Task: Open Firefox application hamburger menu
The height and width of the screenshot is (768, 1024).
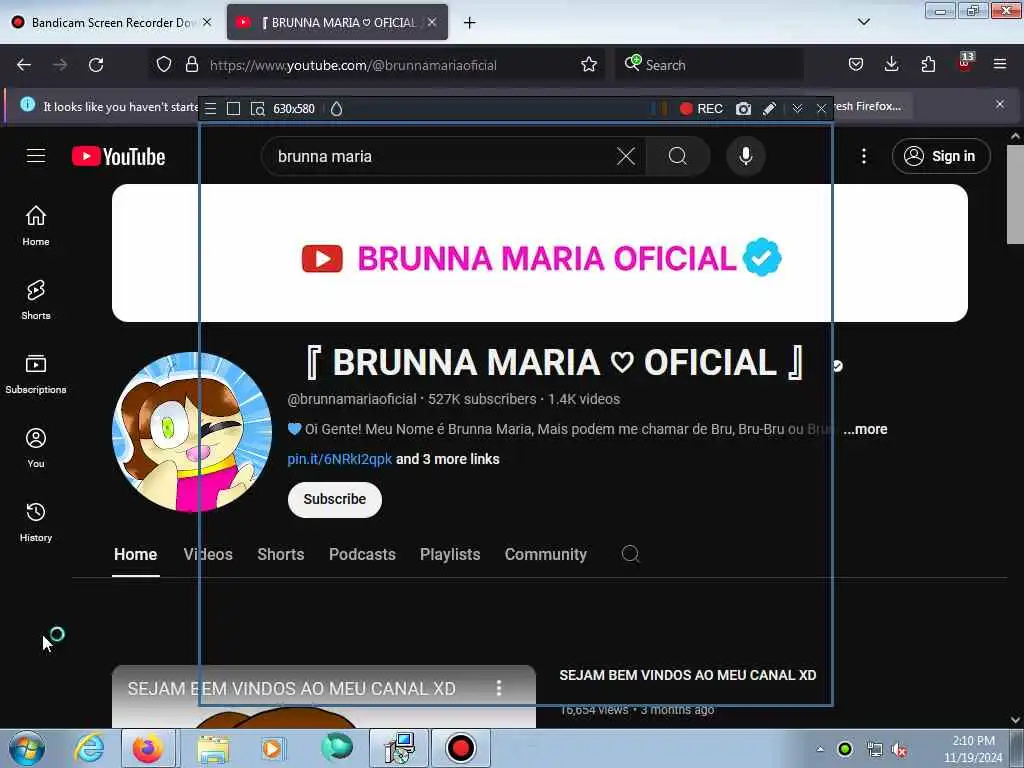Action: (1000, 65)
